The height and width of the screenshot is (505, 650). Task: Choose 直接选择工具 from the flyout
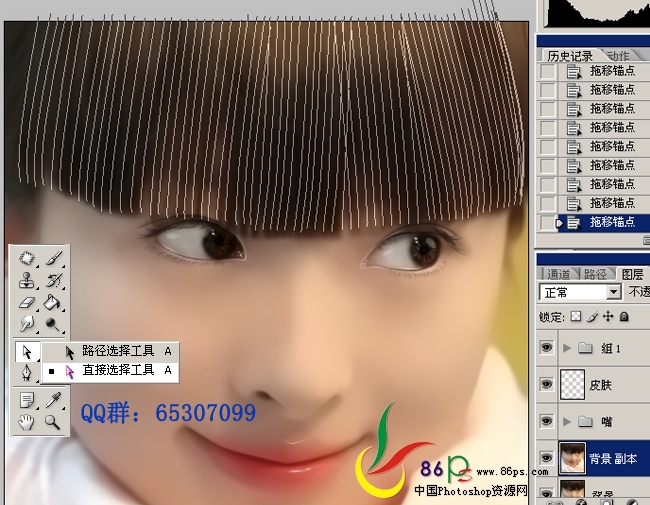(111, 371)
